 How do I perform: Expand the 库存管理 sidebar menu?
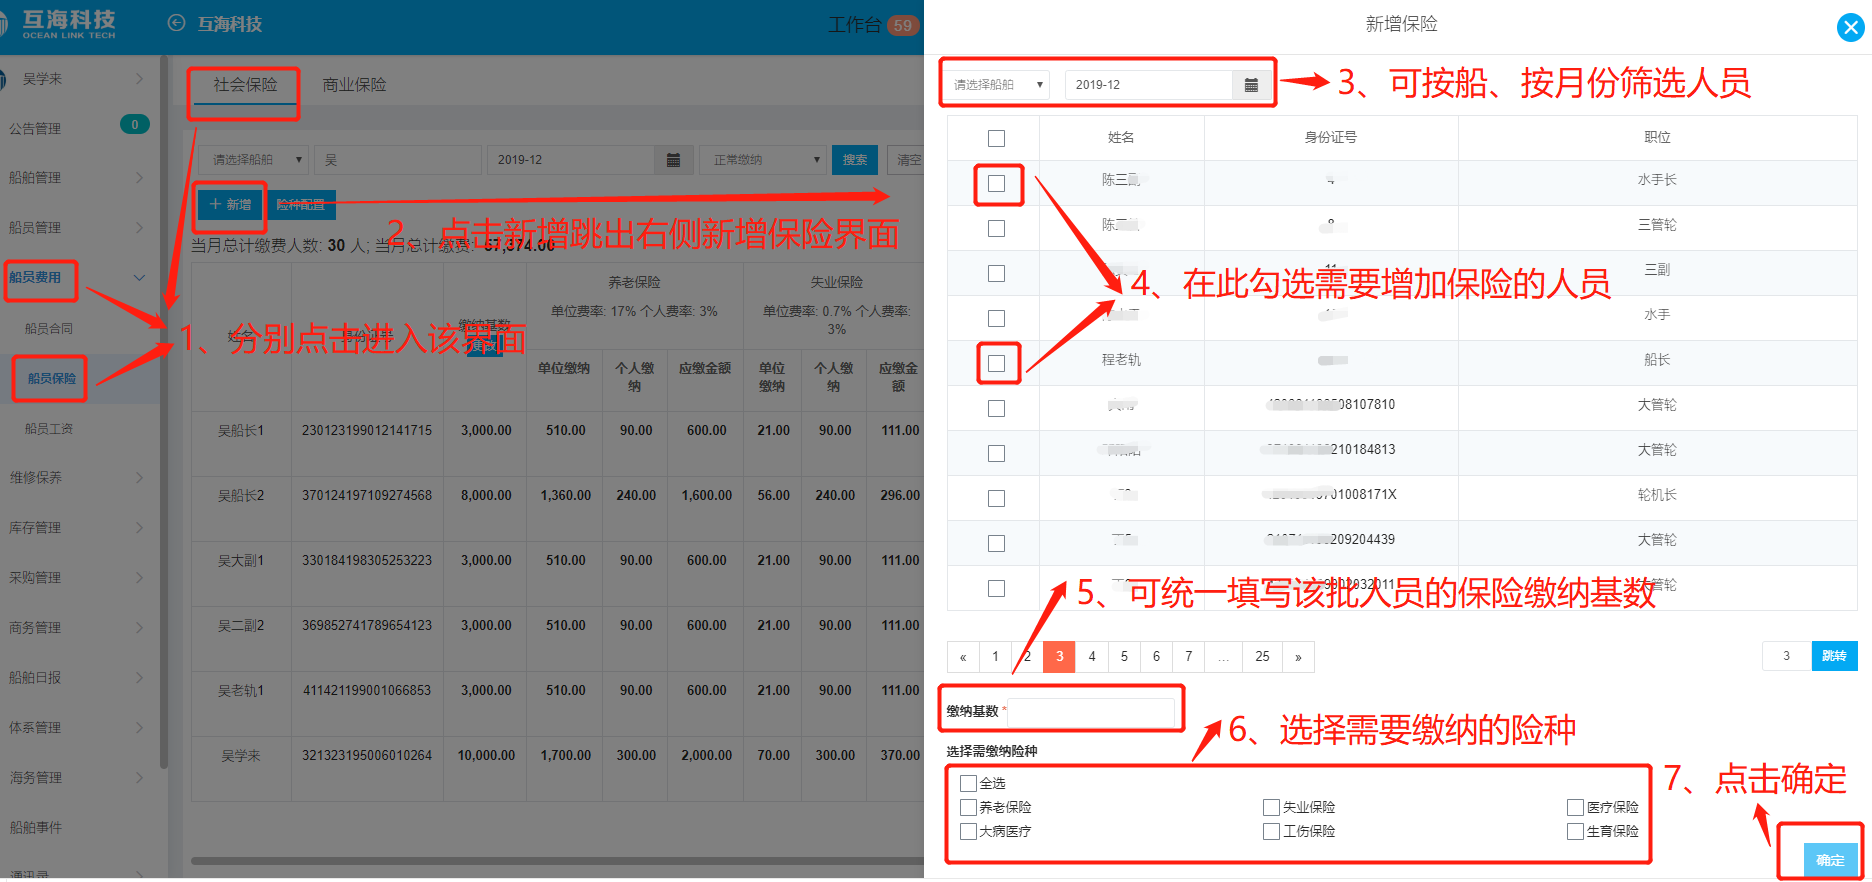[x=139, y=528]
